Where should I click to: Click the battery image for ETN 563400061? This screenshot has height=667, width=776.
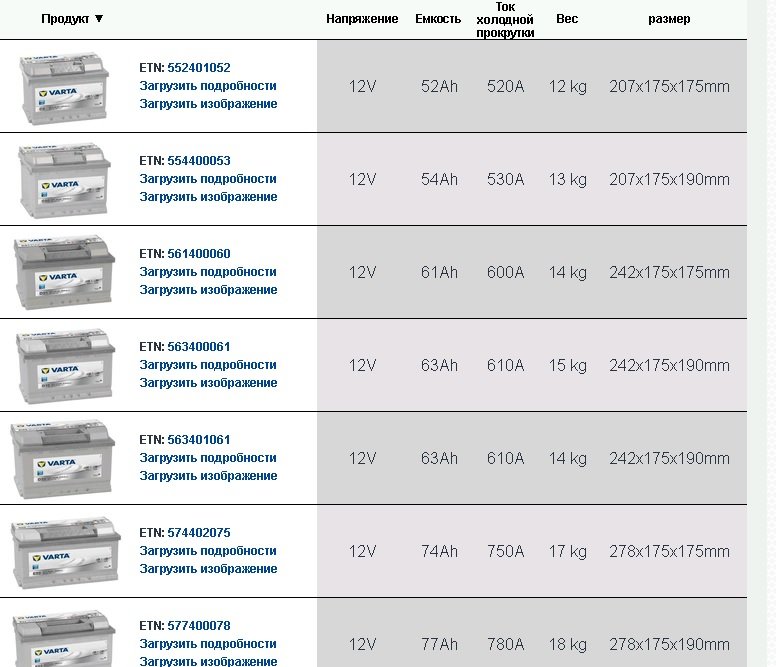(64, 366)
